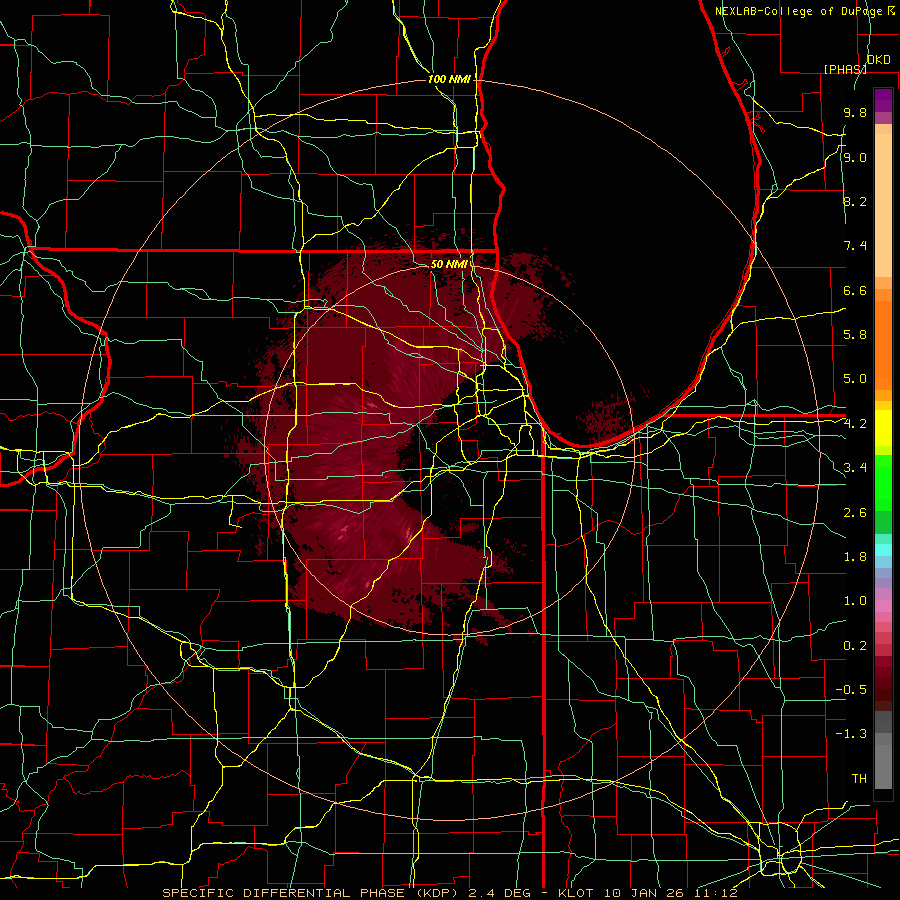Click the yellow band of the color scale
Viewport: 900px width, 900px height.
coord(883,428)
